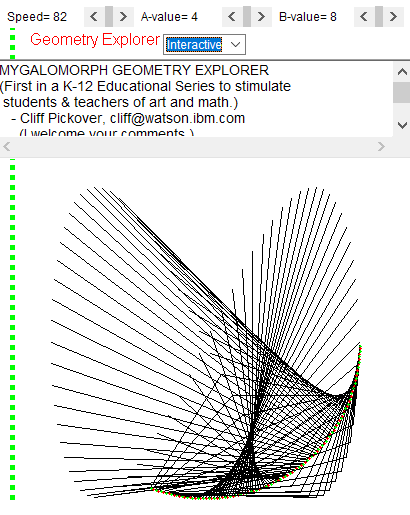Decrease A-value with its left arrow
Screen dimensions: 410x515
click(x=232, y=16)
